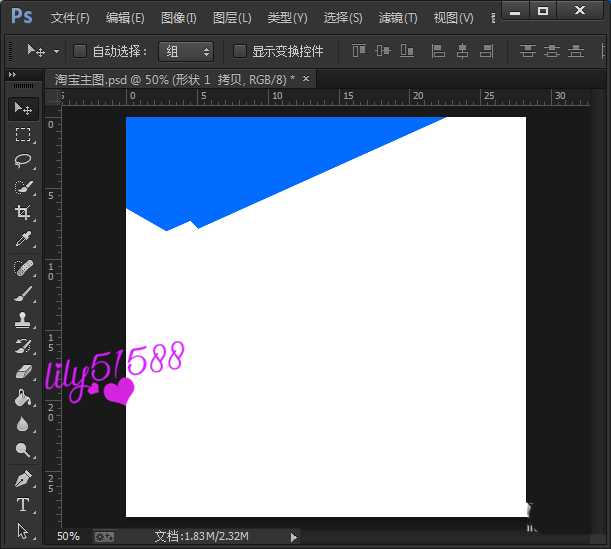Screen dimensions: 611x549
Task: Select the Brush tool
Action: 22,294
